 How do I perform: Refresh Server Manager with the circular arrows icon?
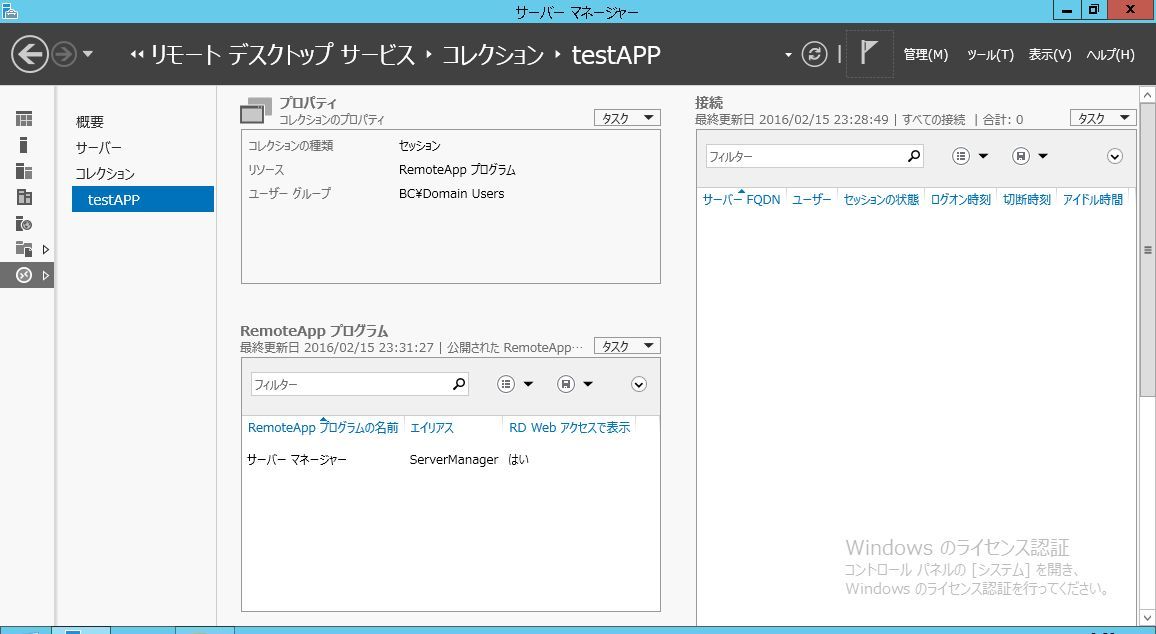click(814, 54)
